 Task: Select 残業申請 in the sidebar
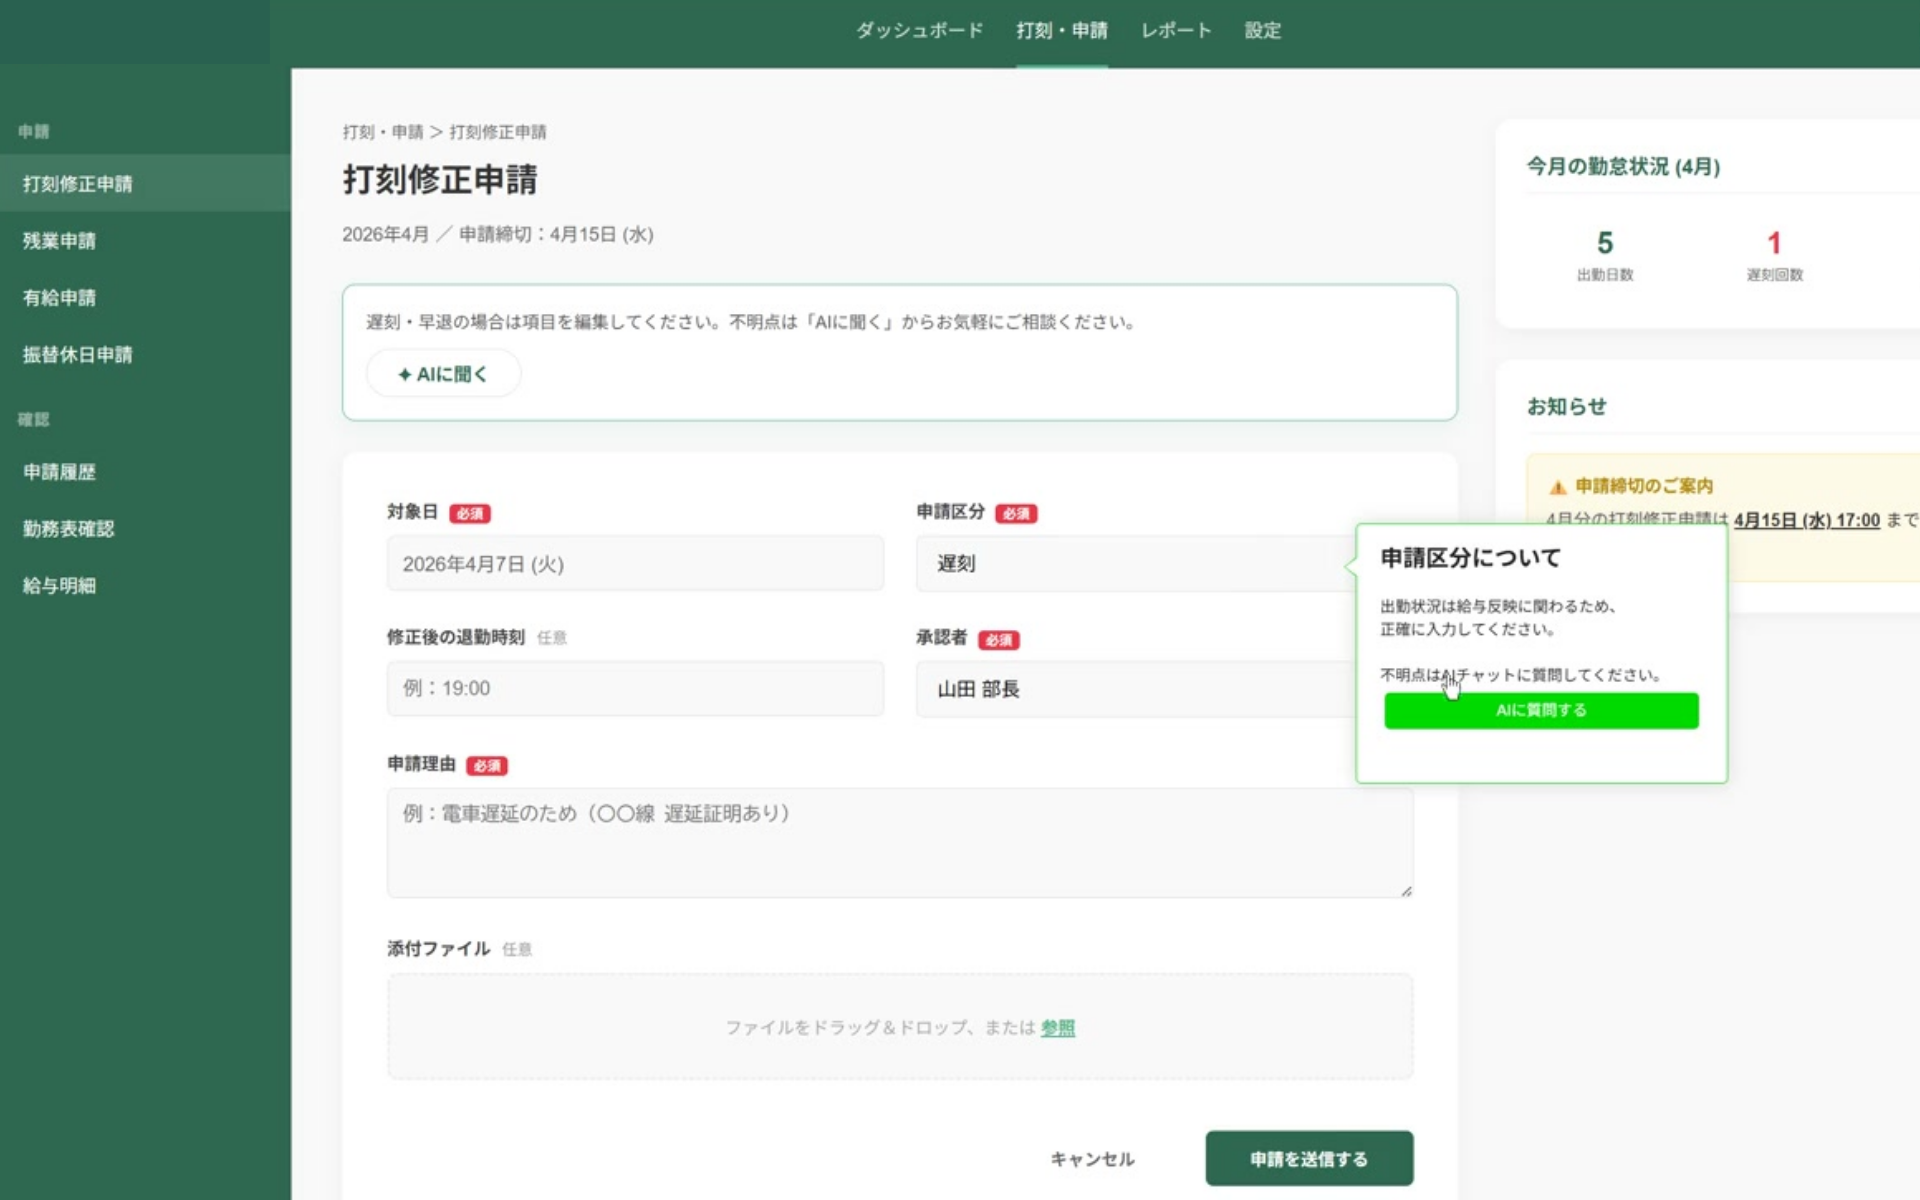[60, 241]
